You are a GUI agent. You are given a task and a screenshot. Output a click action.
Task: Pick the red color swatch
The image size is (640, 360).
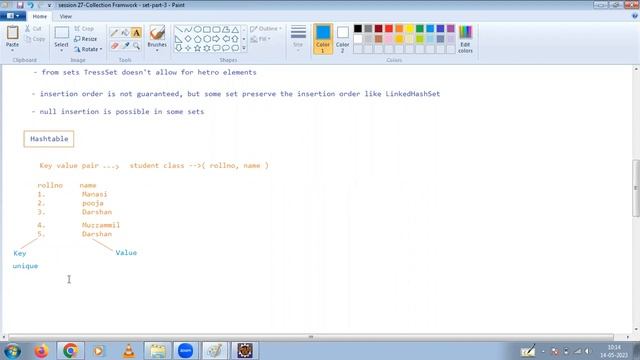point(389,28)
